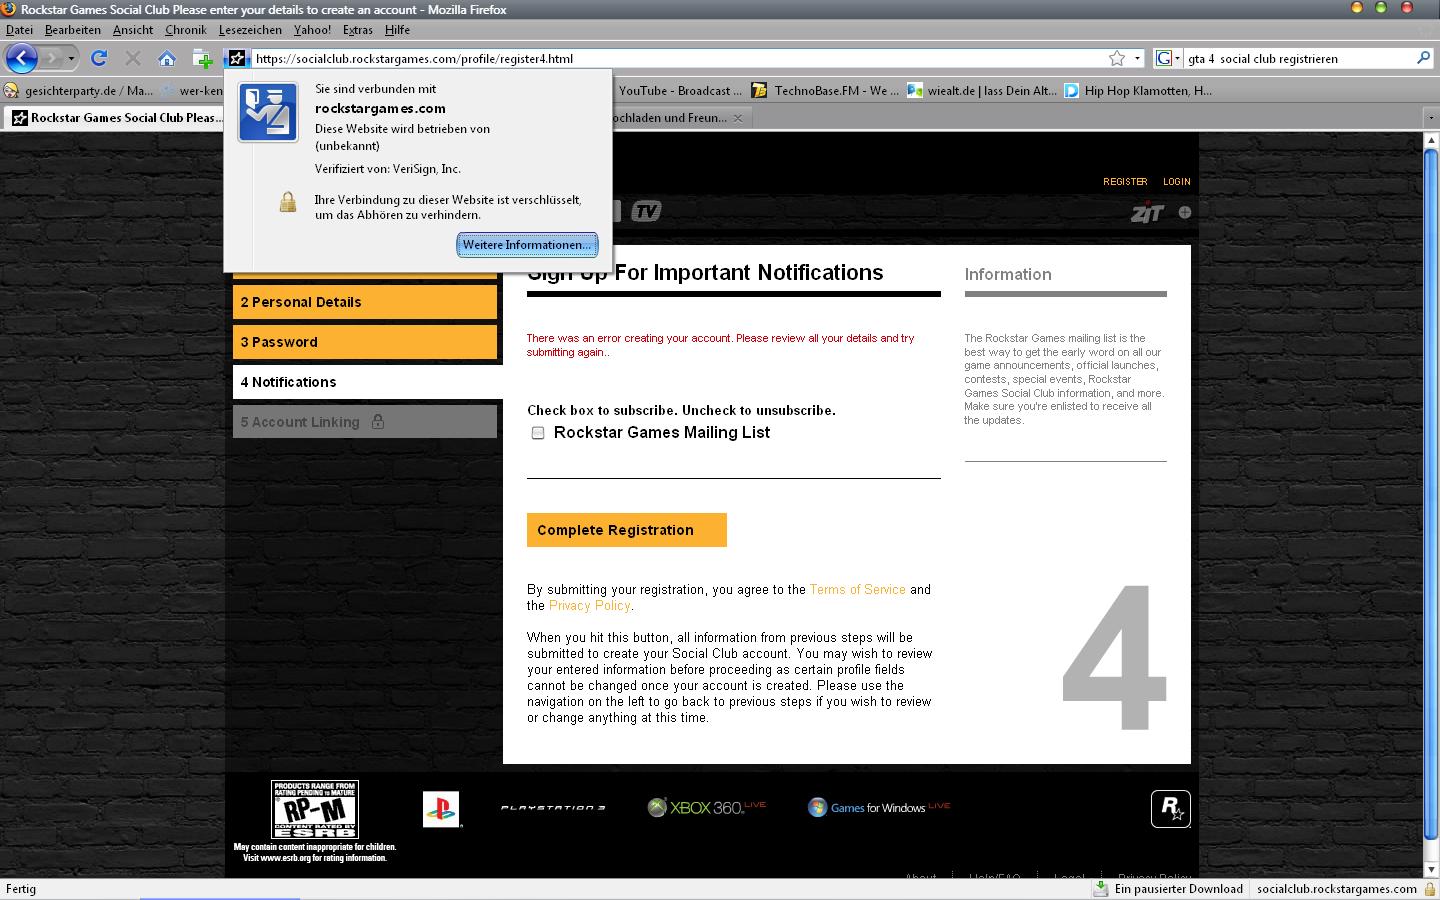Screen dimensions: 1440x900
Task: Click the REGISTER link
Action: point(1125,182)
